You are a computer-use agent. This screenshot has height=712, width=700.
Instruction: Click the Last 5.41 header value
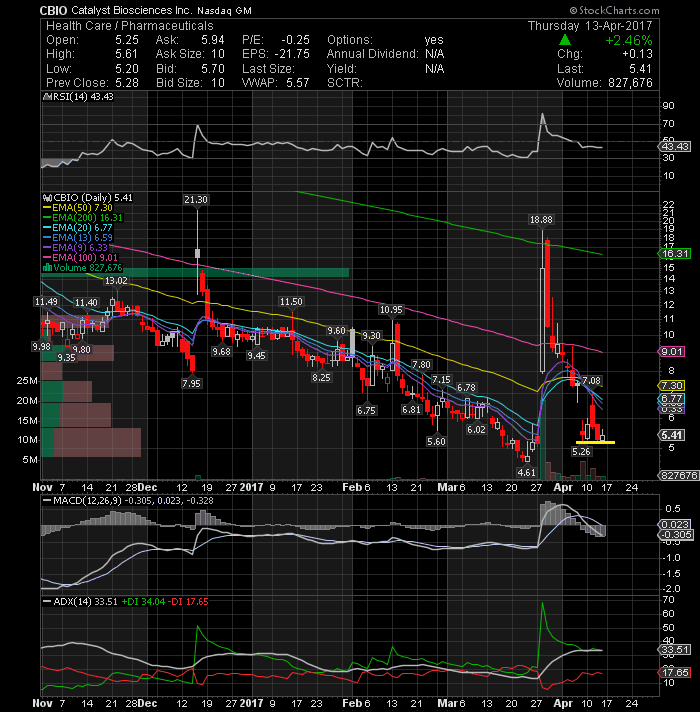(640, 69)
